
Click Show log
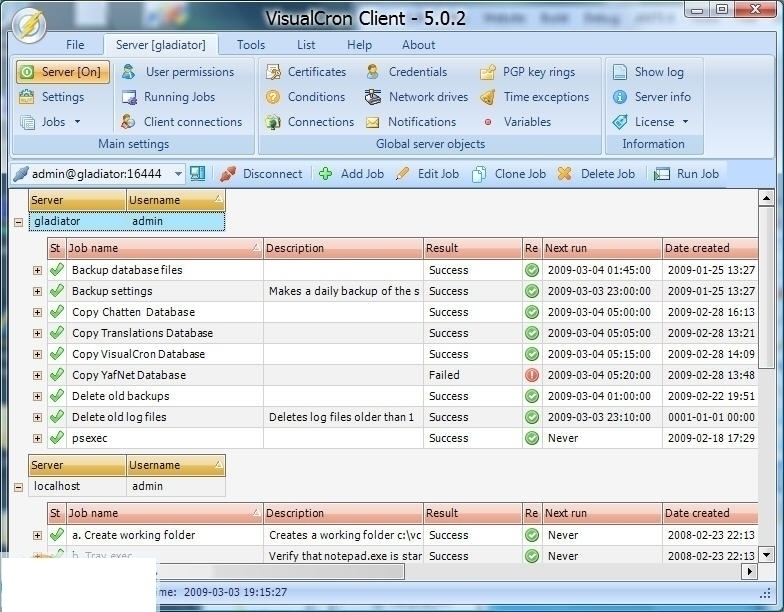pyautogui.click(x=648, y=72)
